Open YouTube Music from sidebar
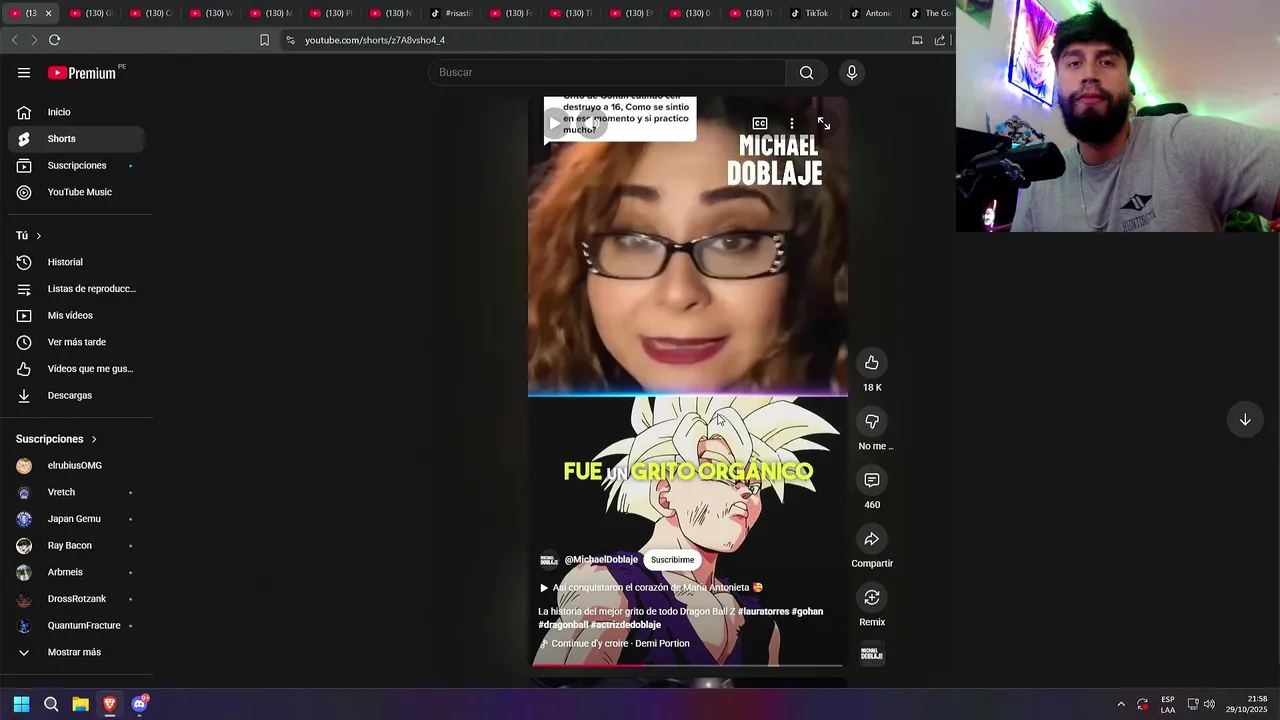 click(76, 192)
